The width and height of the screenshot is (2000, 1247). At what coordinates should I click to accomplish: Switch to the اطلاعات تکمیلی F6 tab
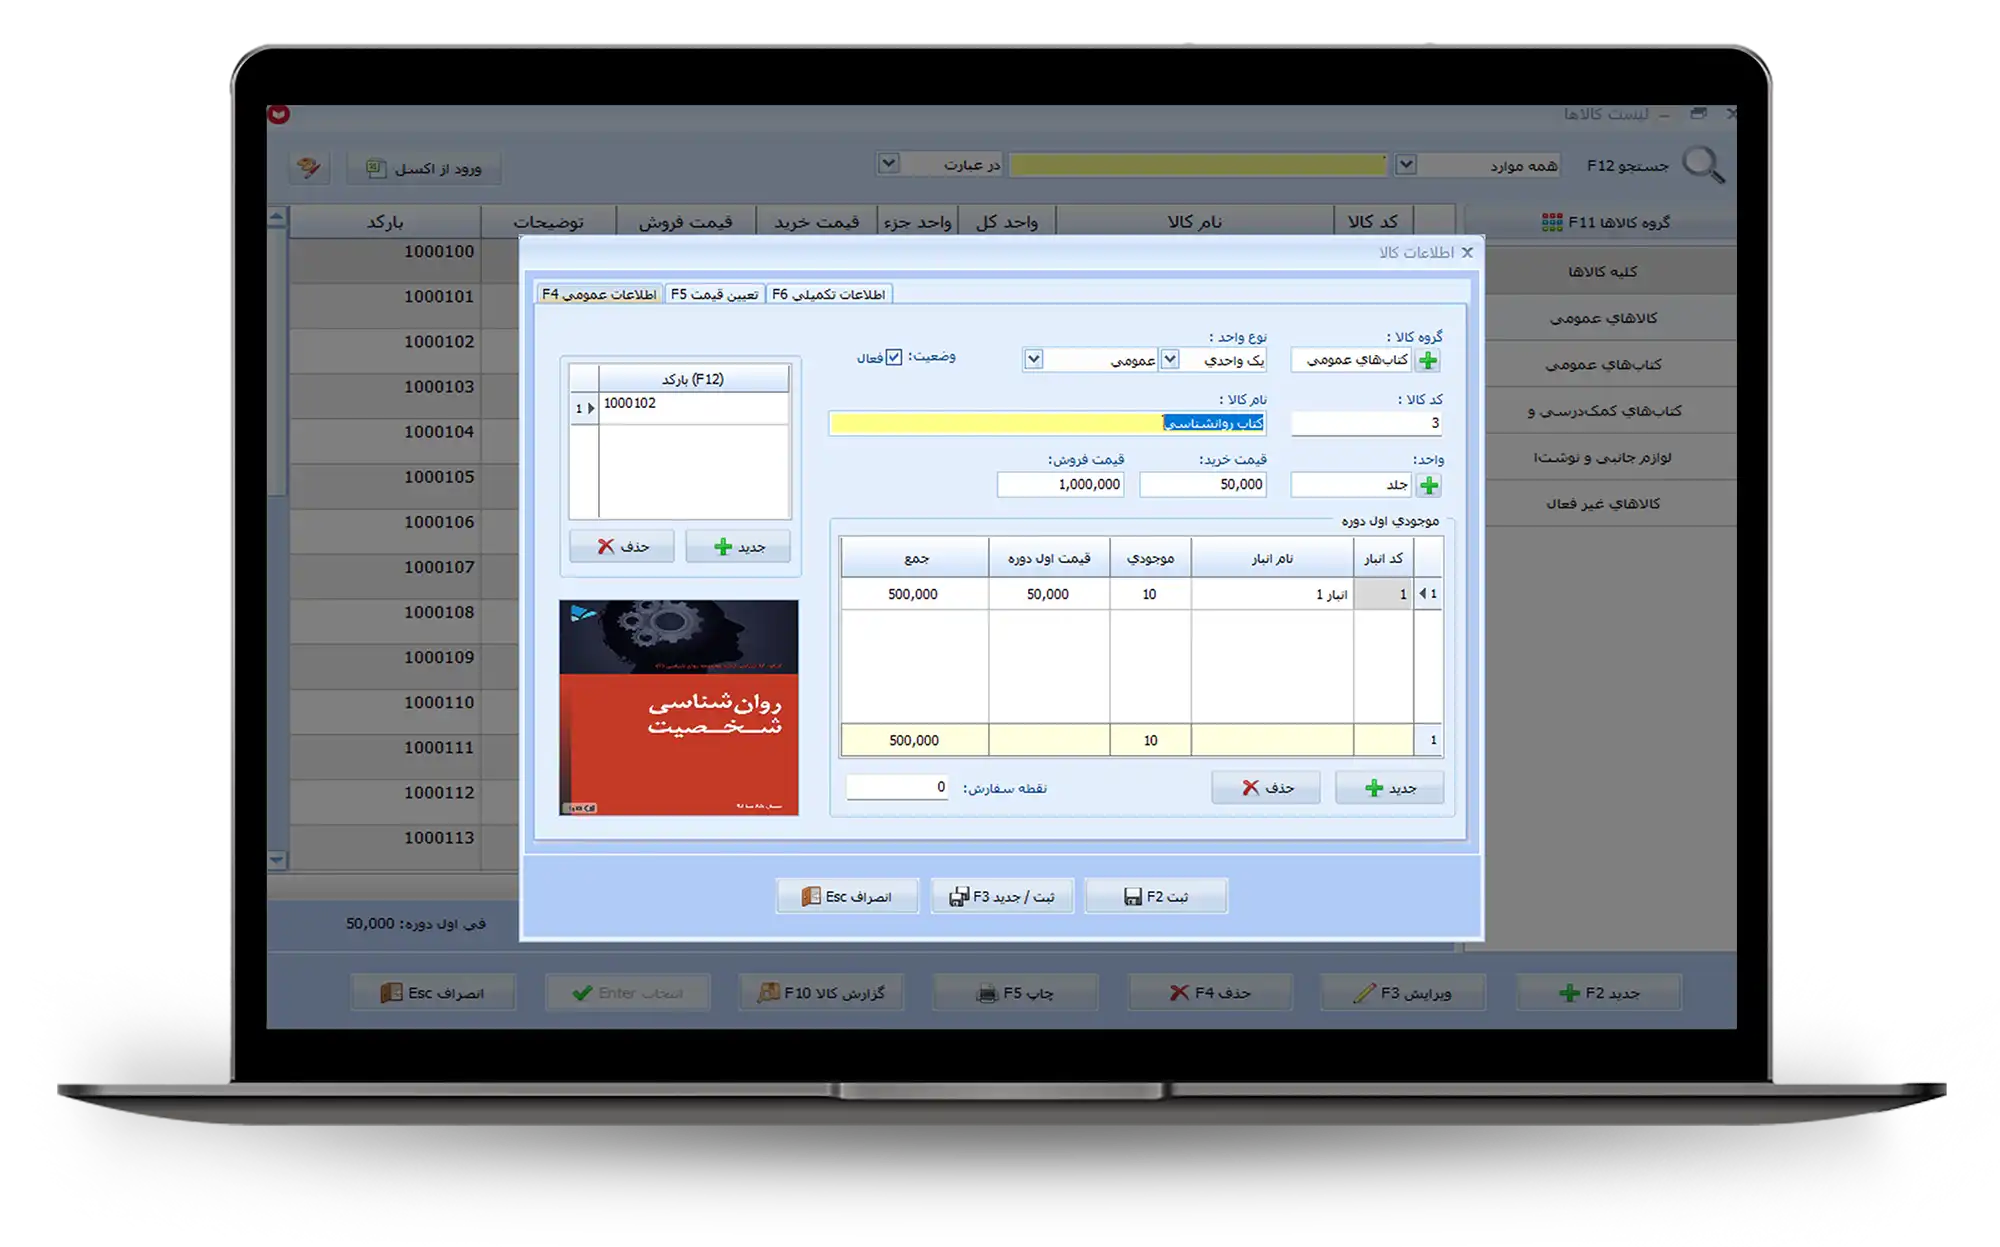(x=828, y=294)
